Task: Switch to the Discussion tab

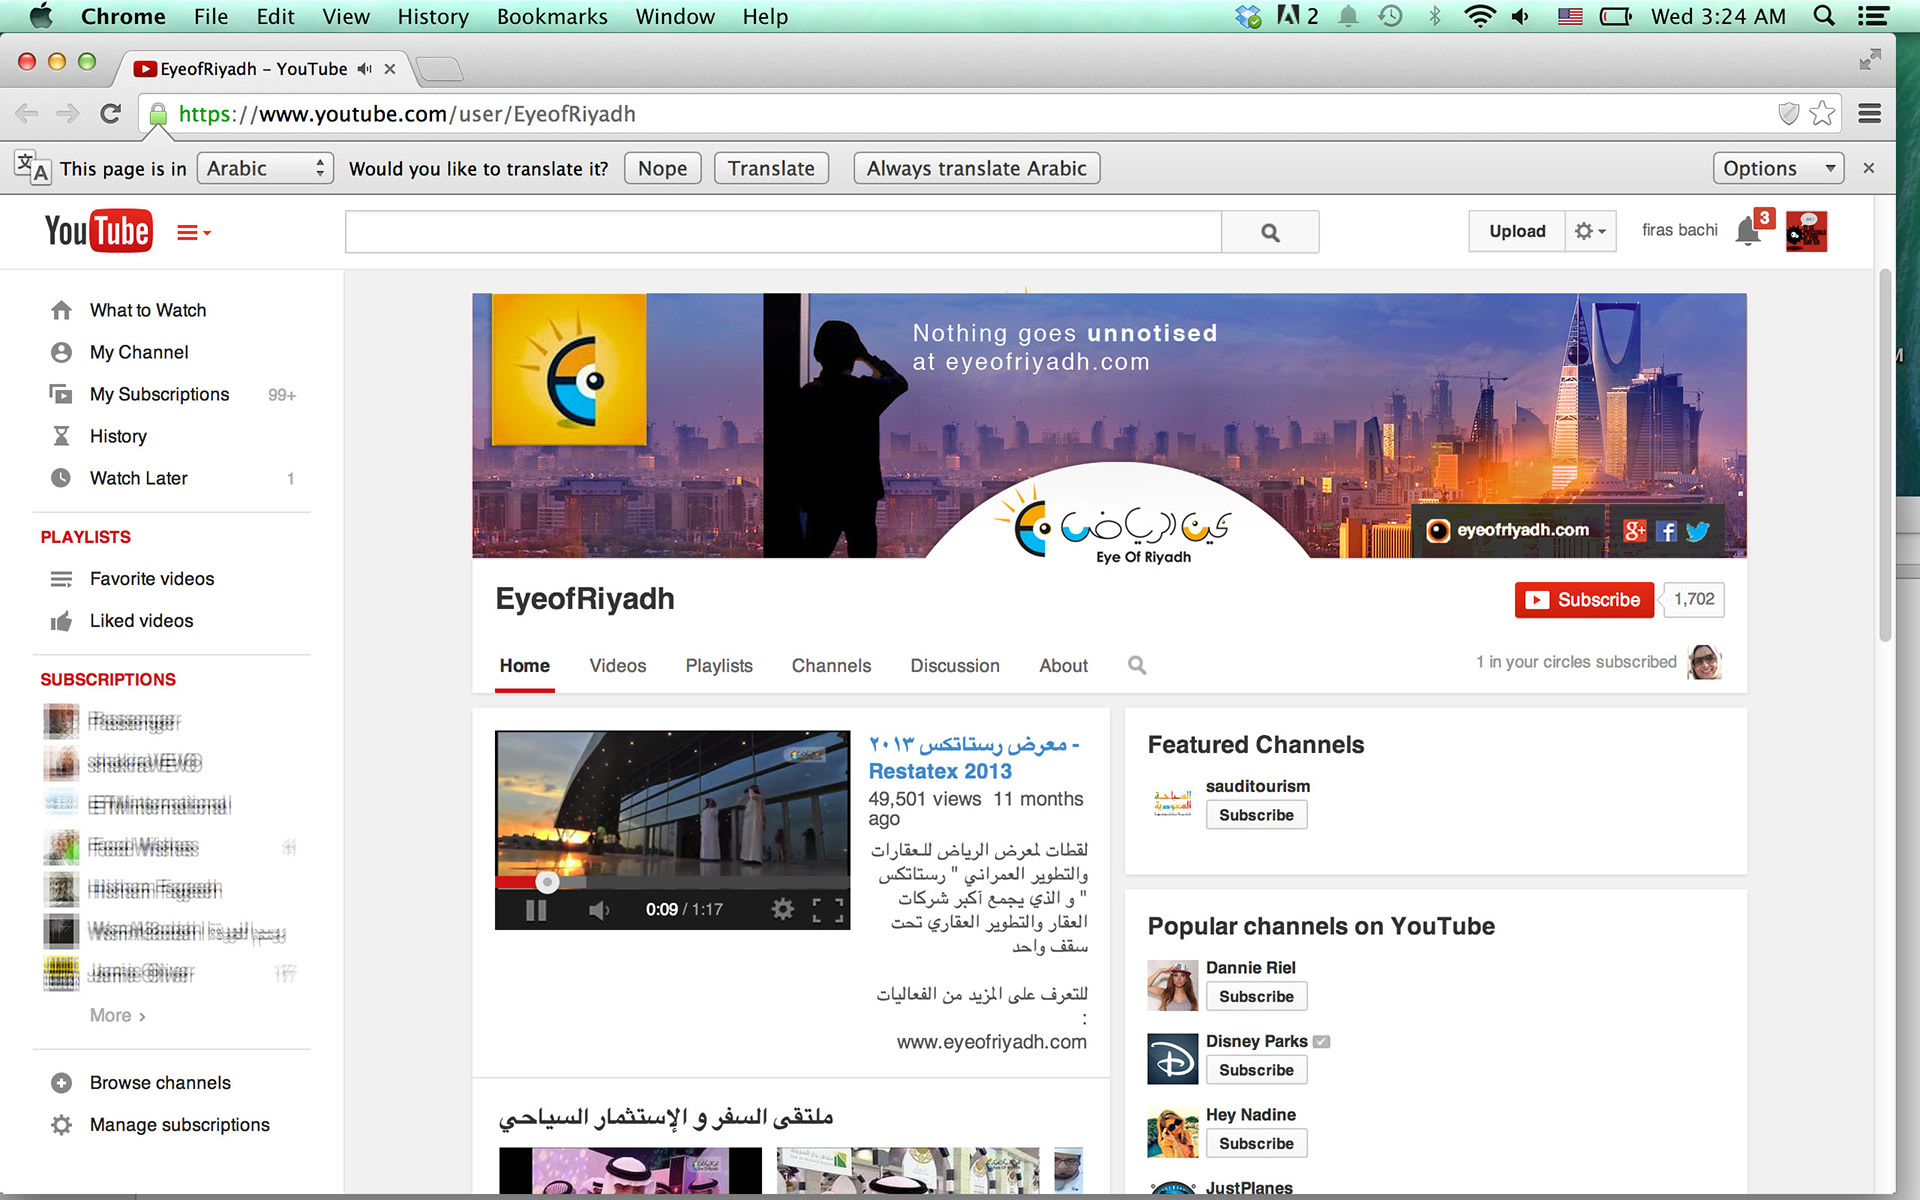Action: click(x=955, y=666)
